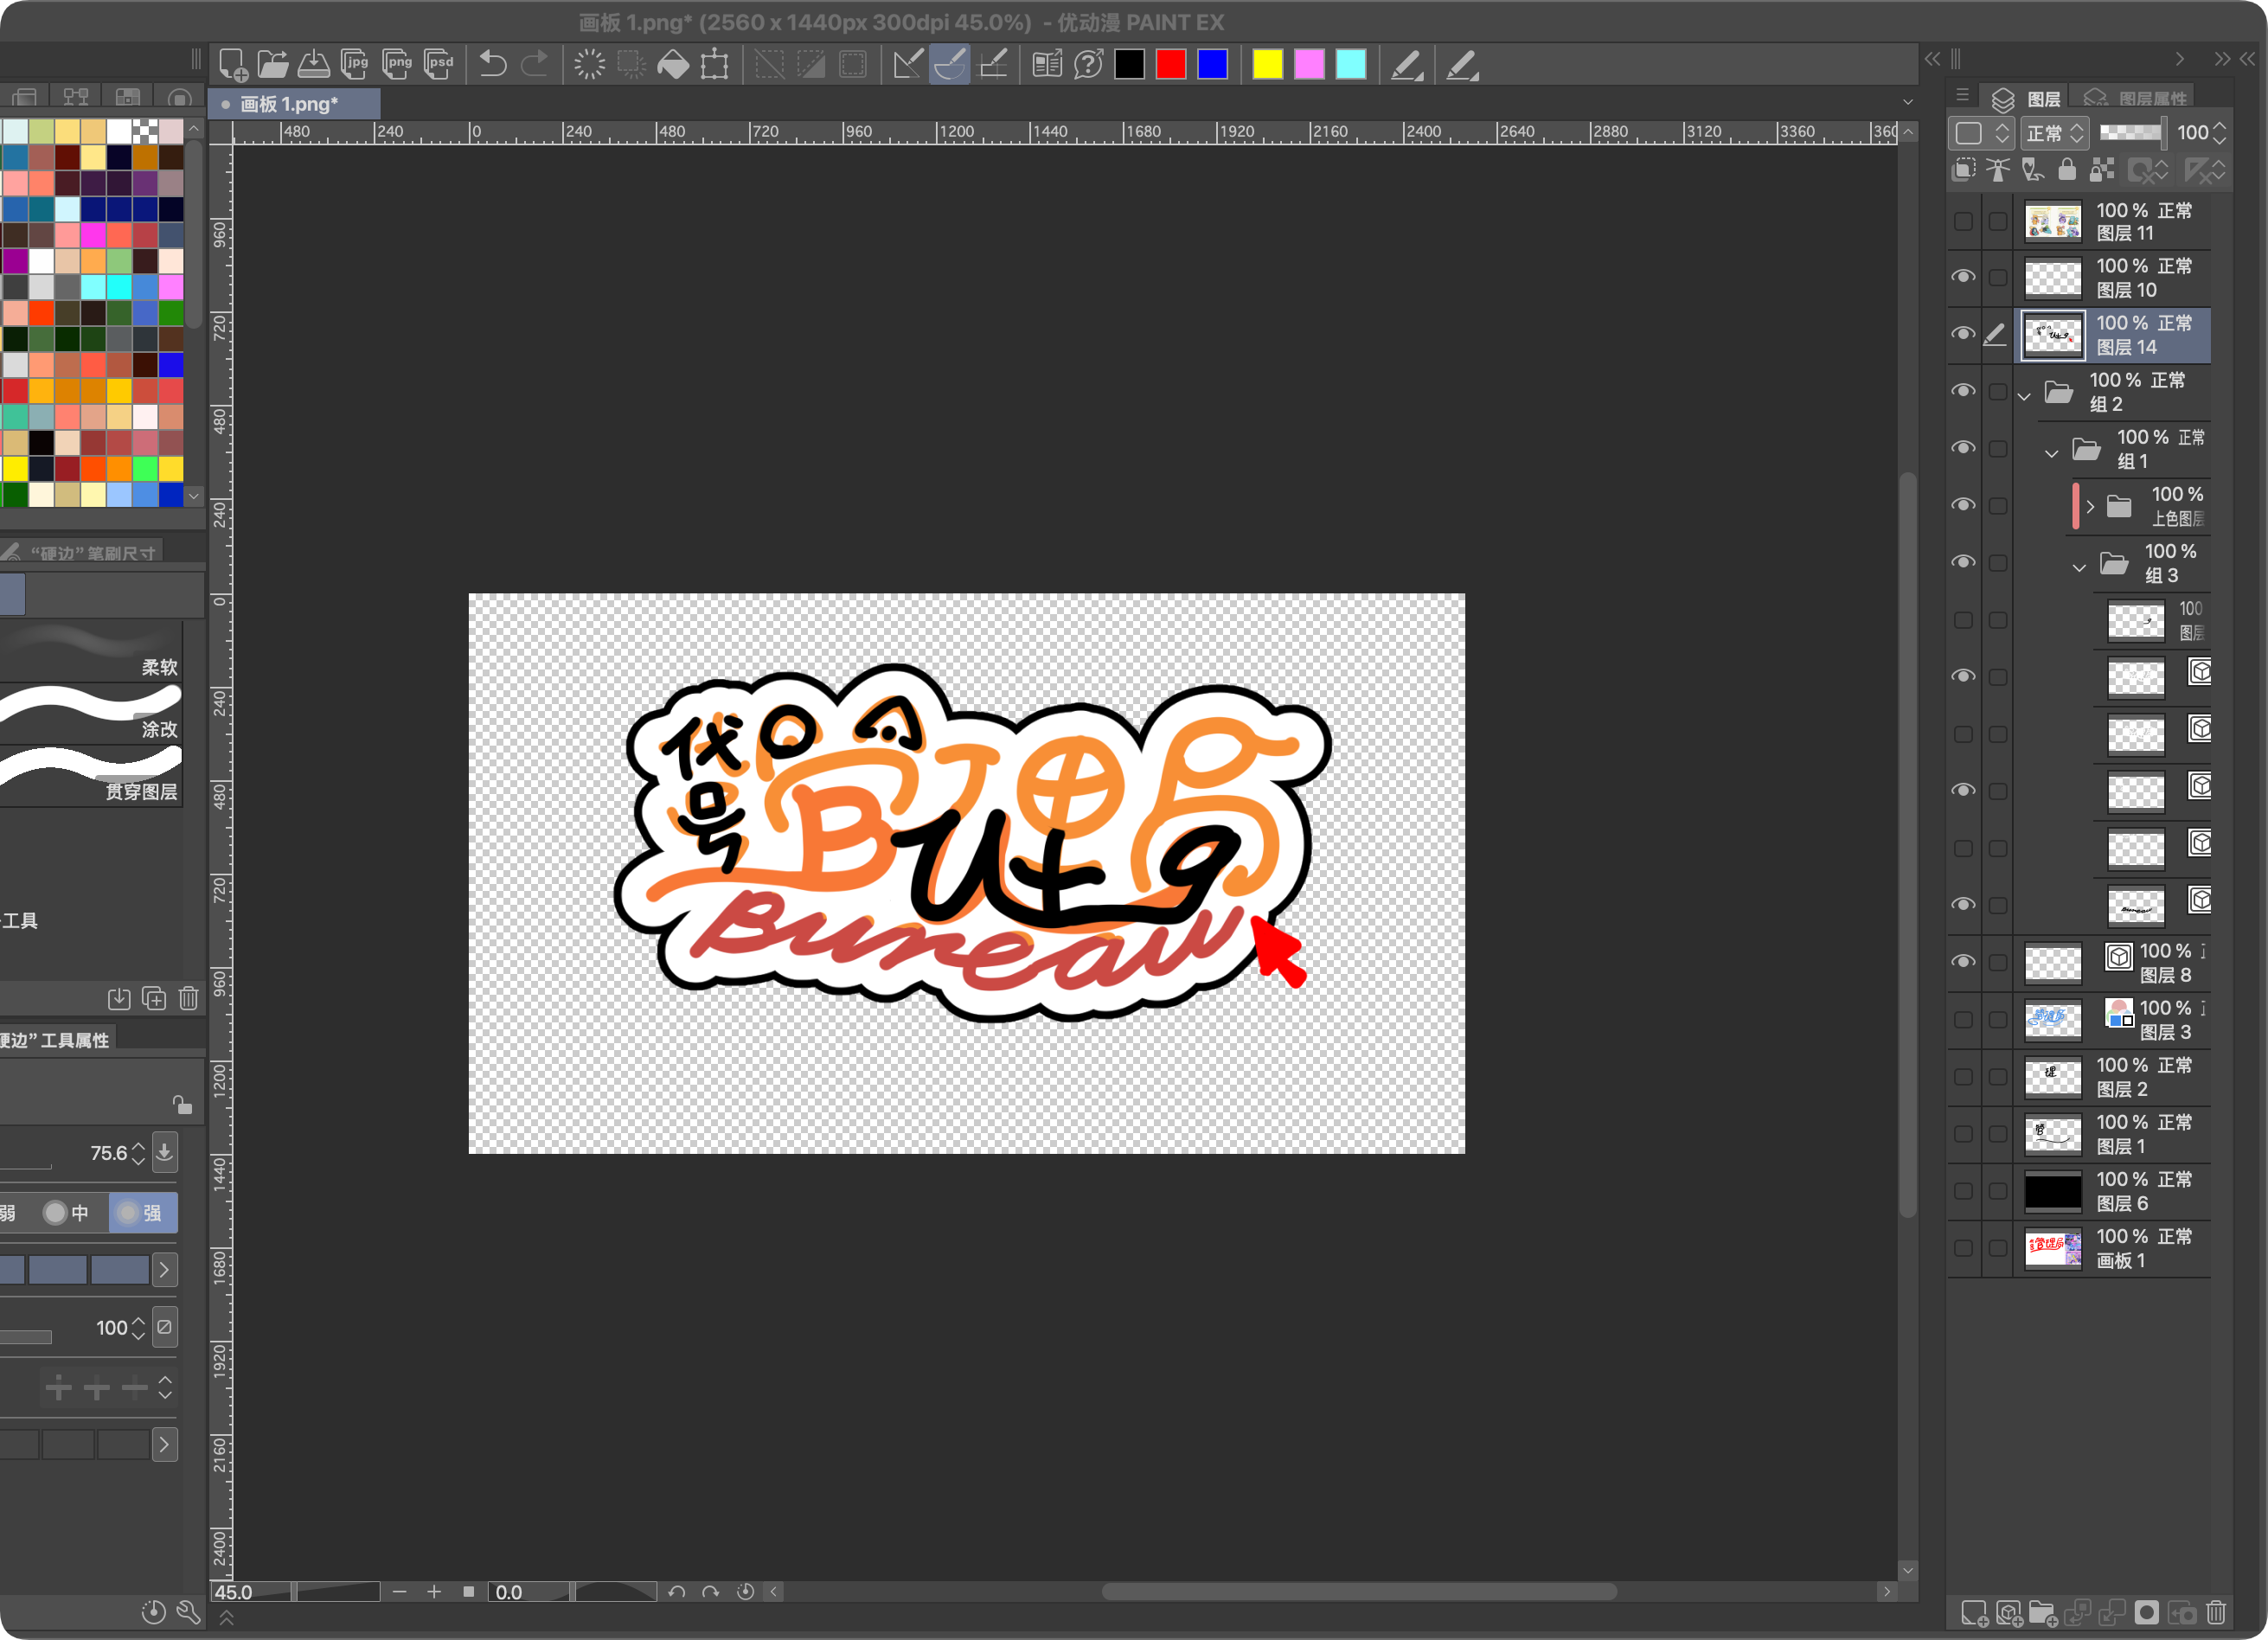Click the Open file folder icon
The image size is (2268, 1640).
tap(272, 65)
